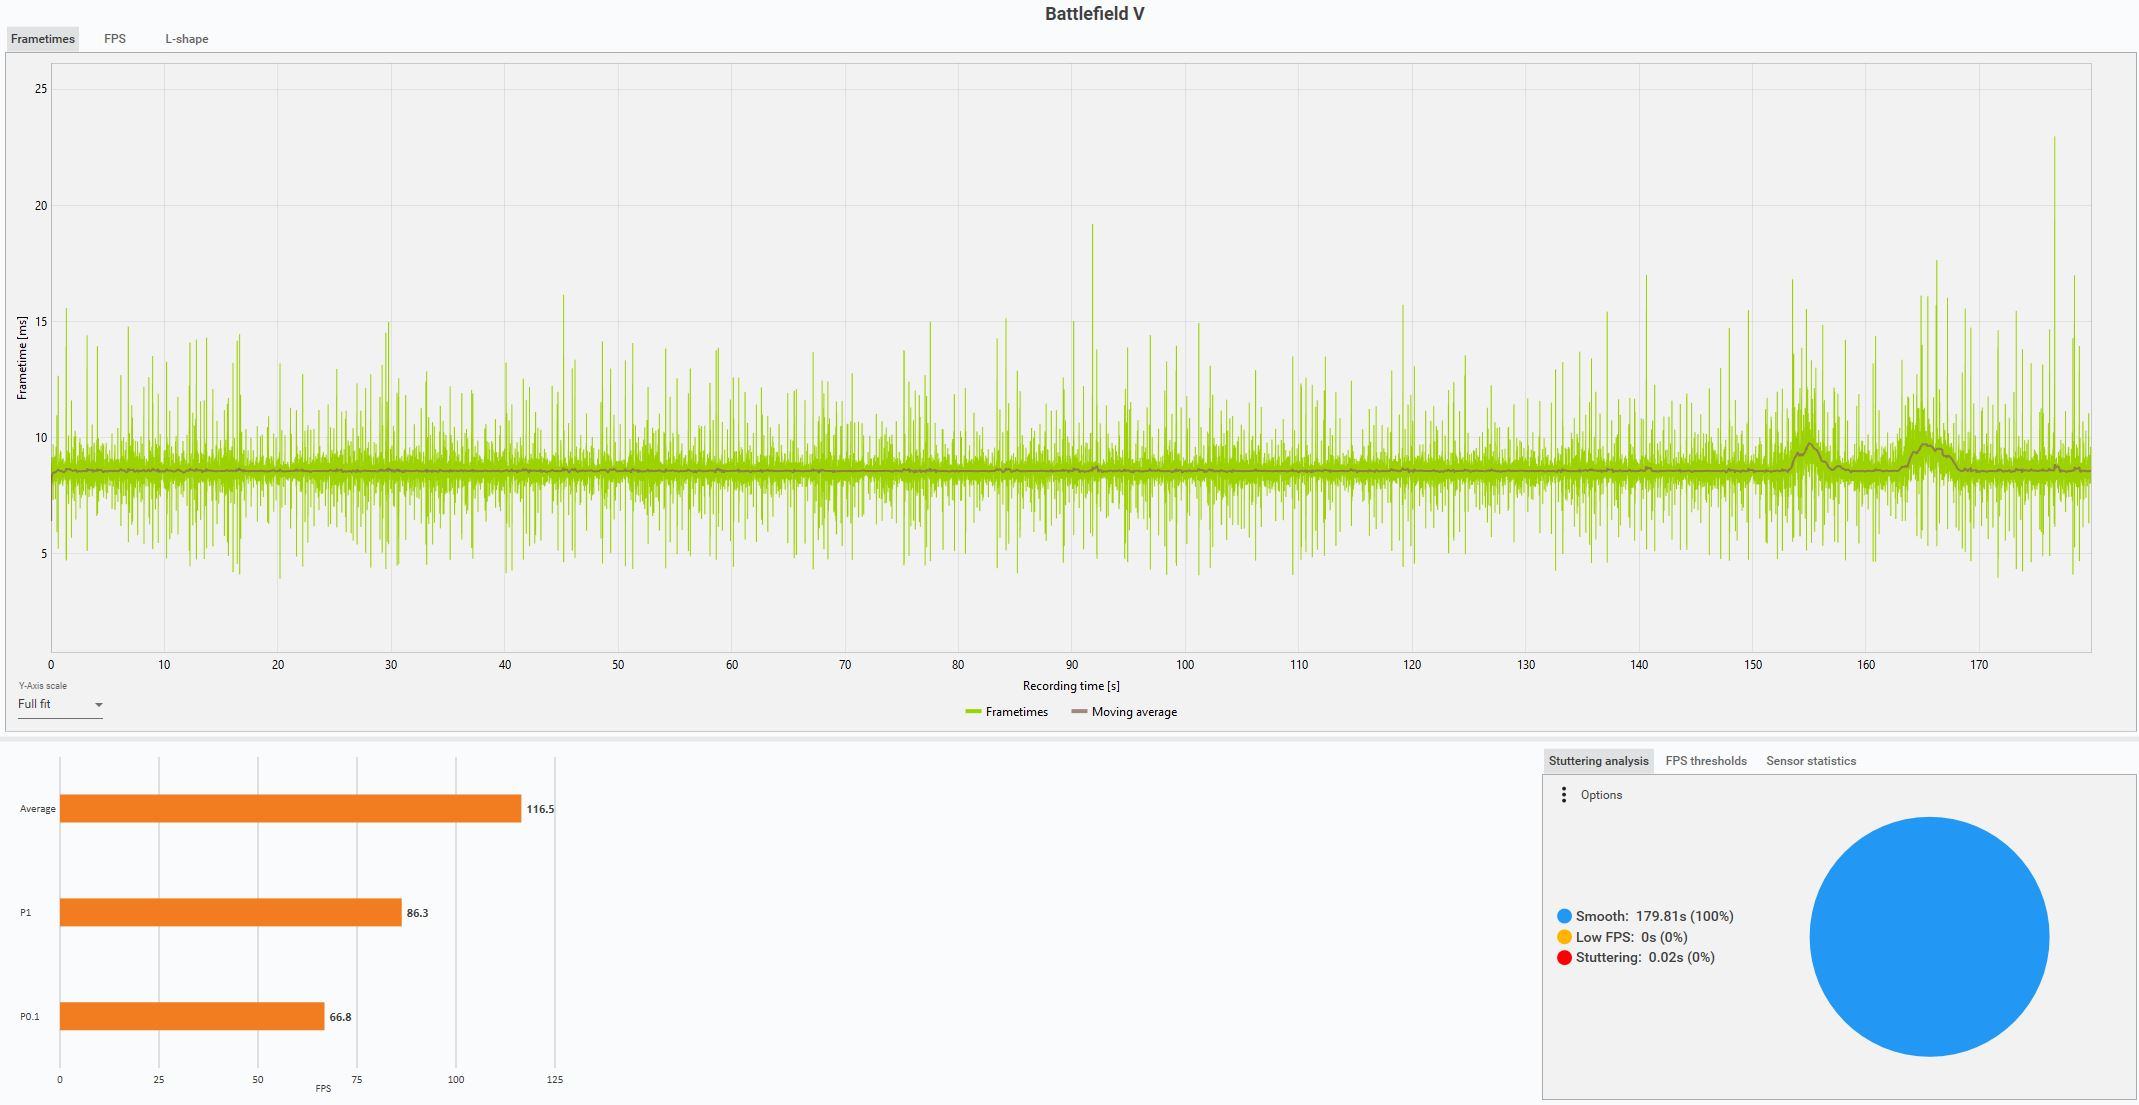This screenshot has width=2139, height=1105.
Task: Click the Options label in stuttering panel
Action: pos(1601,795)
